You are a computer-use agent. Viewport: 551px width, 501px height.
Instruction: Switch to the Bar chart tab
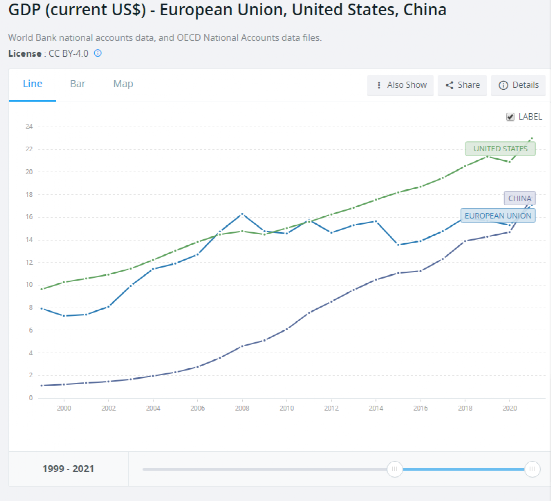tap(77, 84)
